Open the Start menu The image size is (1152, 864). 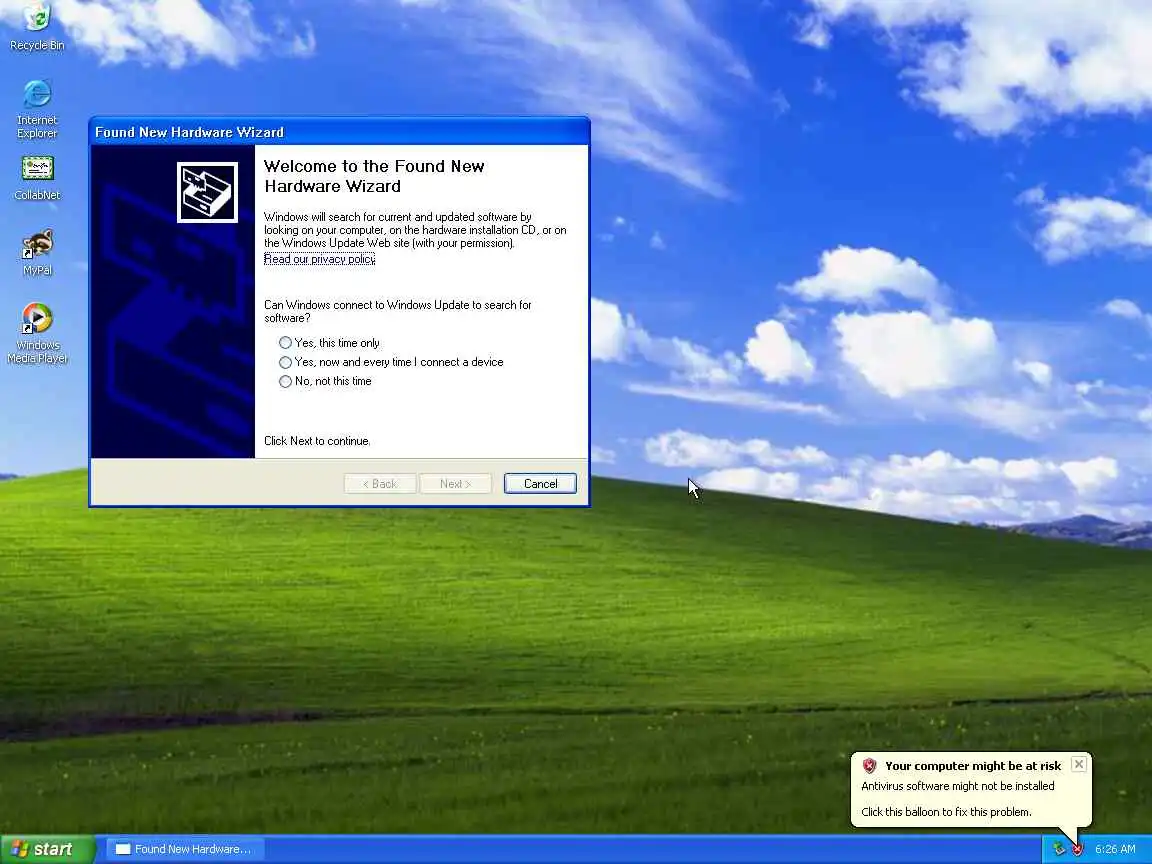[x=47, y=849]
